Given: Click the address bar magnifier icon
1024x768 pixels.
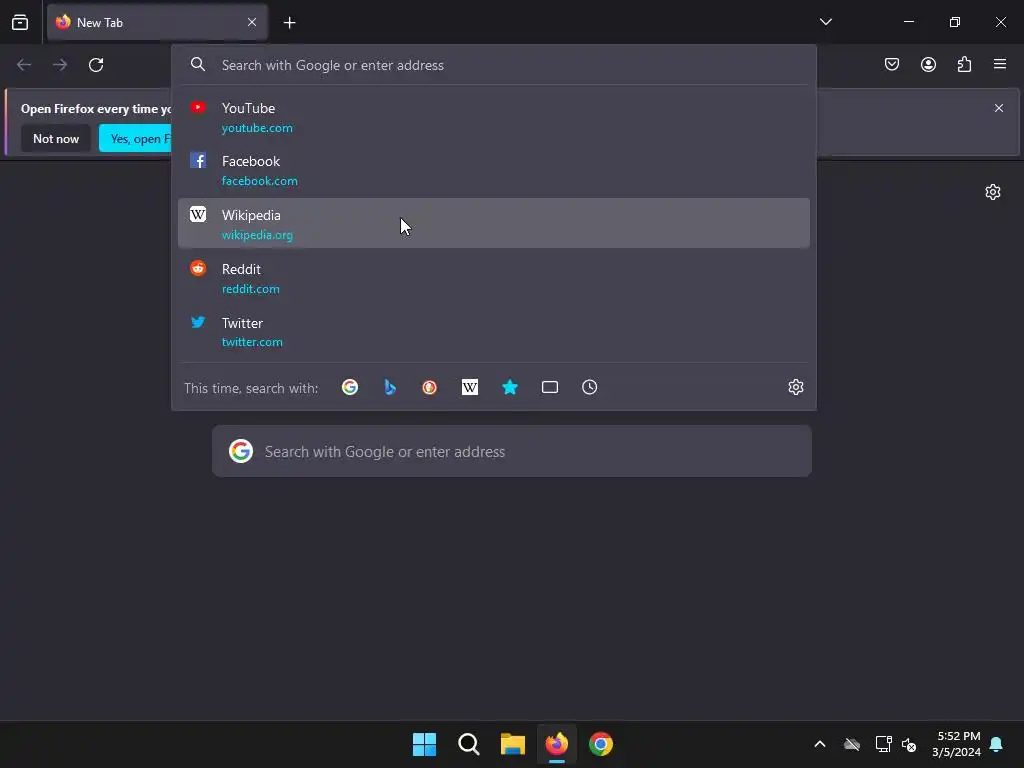Looking at the screenshot, I should (x=198, y=64).
